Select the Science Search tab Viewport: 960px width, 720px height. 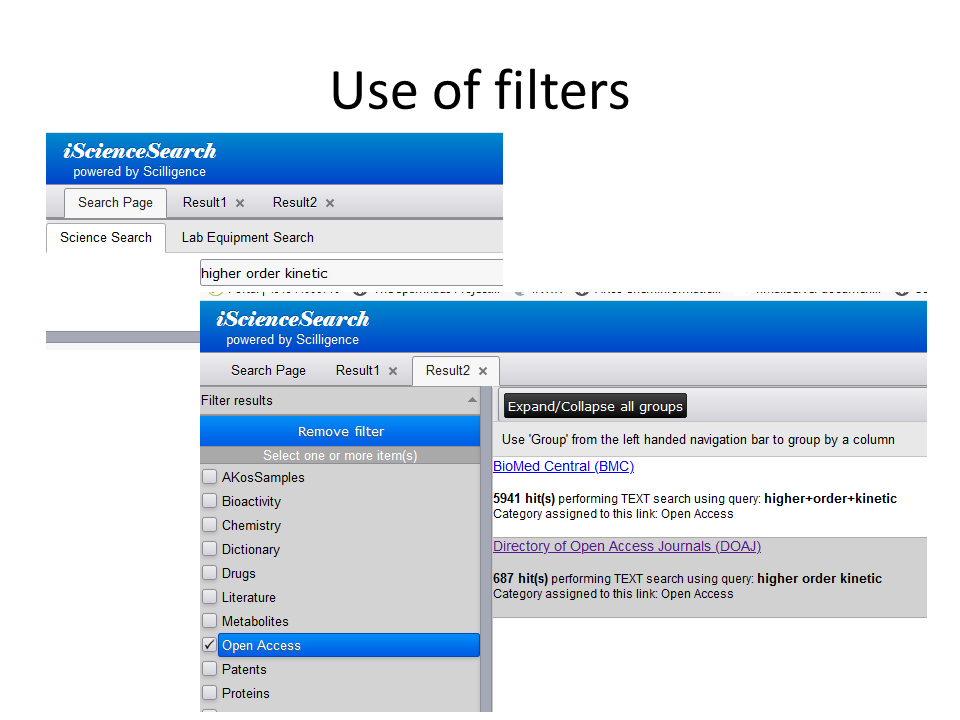106,238
